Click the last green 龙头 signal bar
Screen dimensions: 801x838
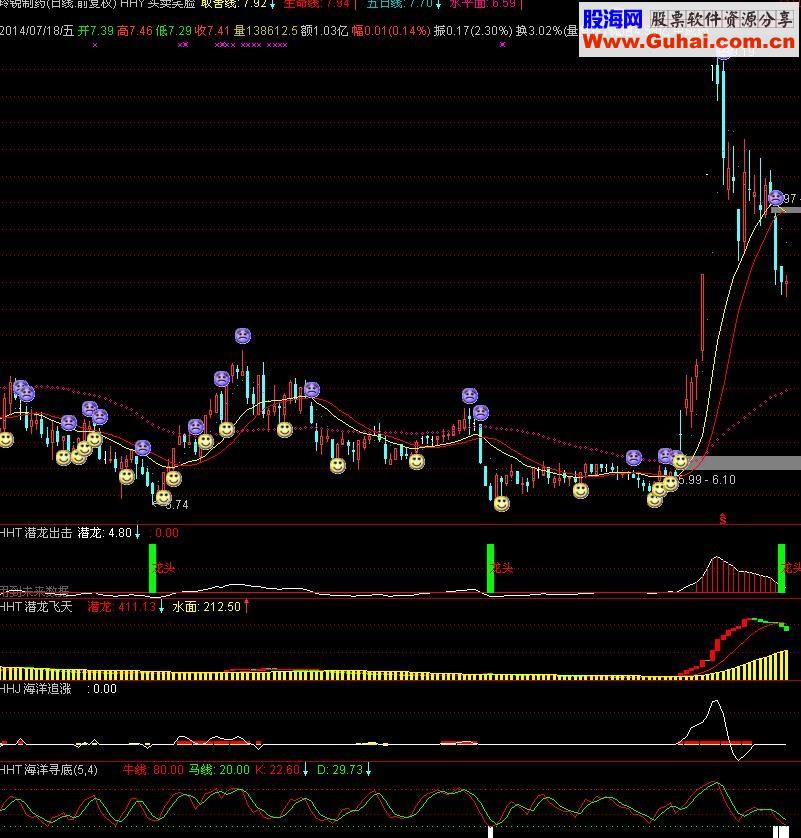[x=781, y=569]
